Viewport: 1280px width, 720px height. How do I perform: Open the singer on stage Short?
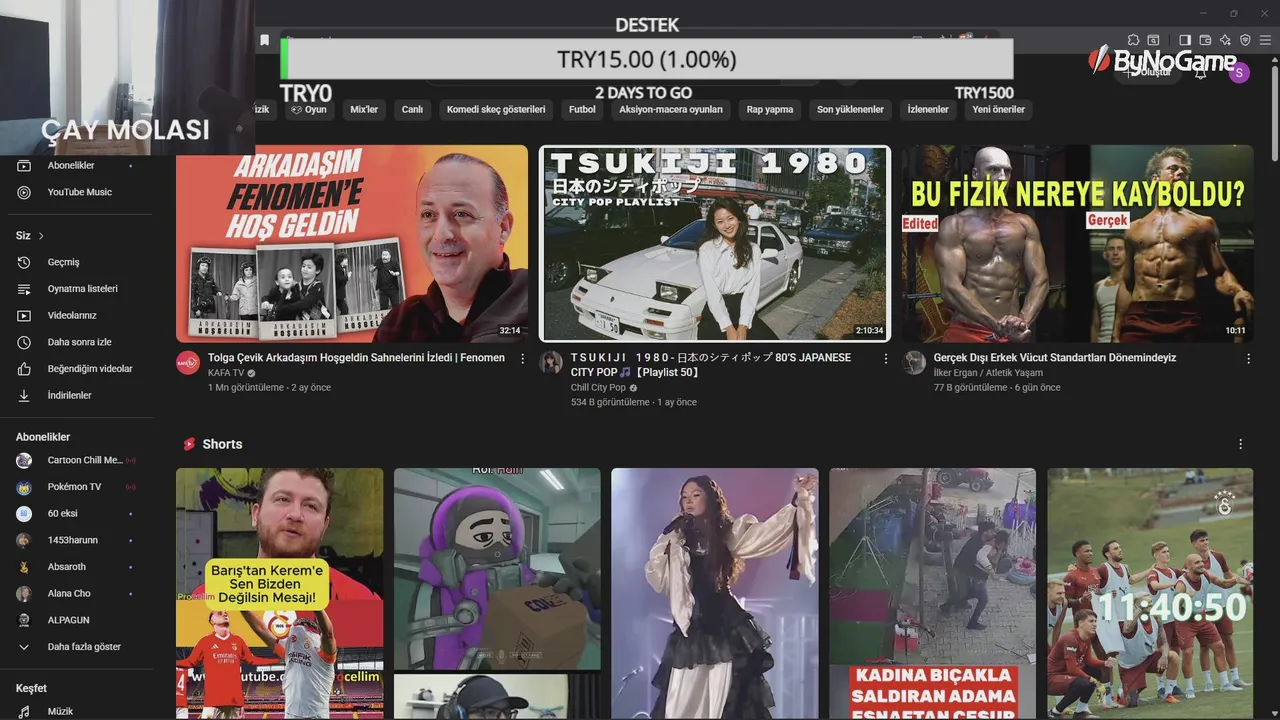click(x=715, y=594)
